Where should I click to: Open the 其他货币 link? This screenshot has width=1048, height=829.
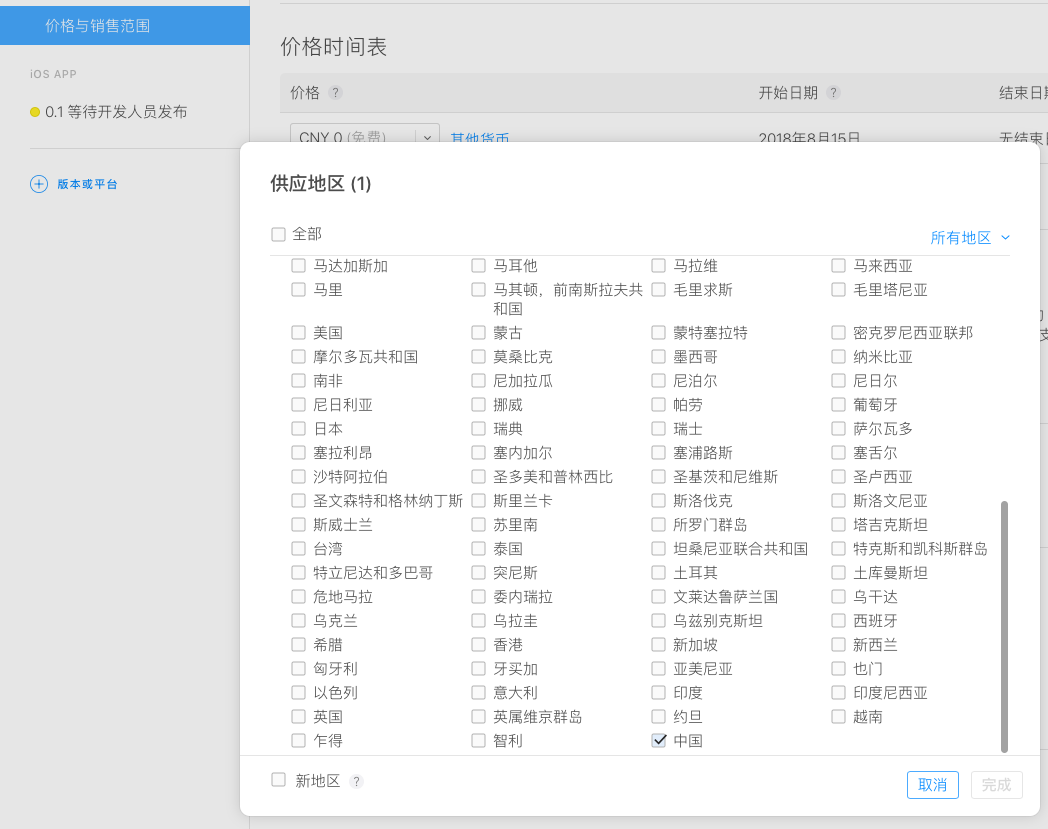(x=480, y=138)
